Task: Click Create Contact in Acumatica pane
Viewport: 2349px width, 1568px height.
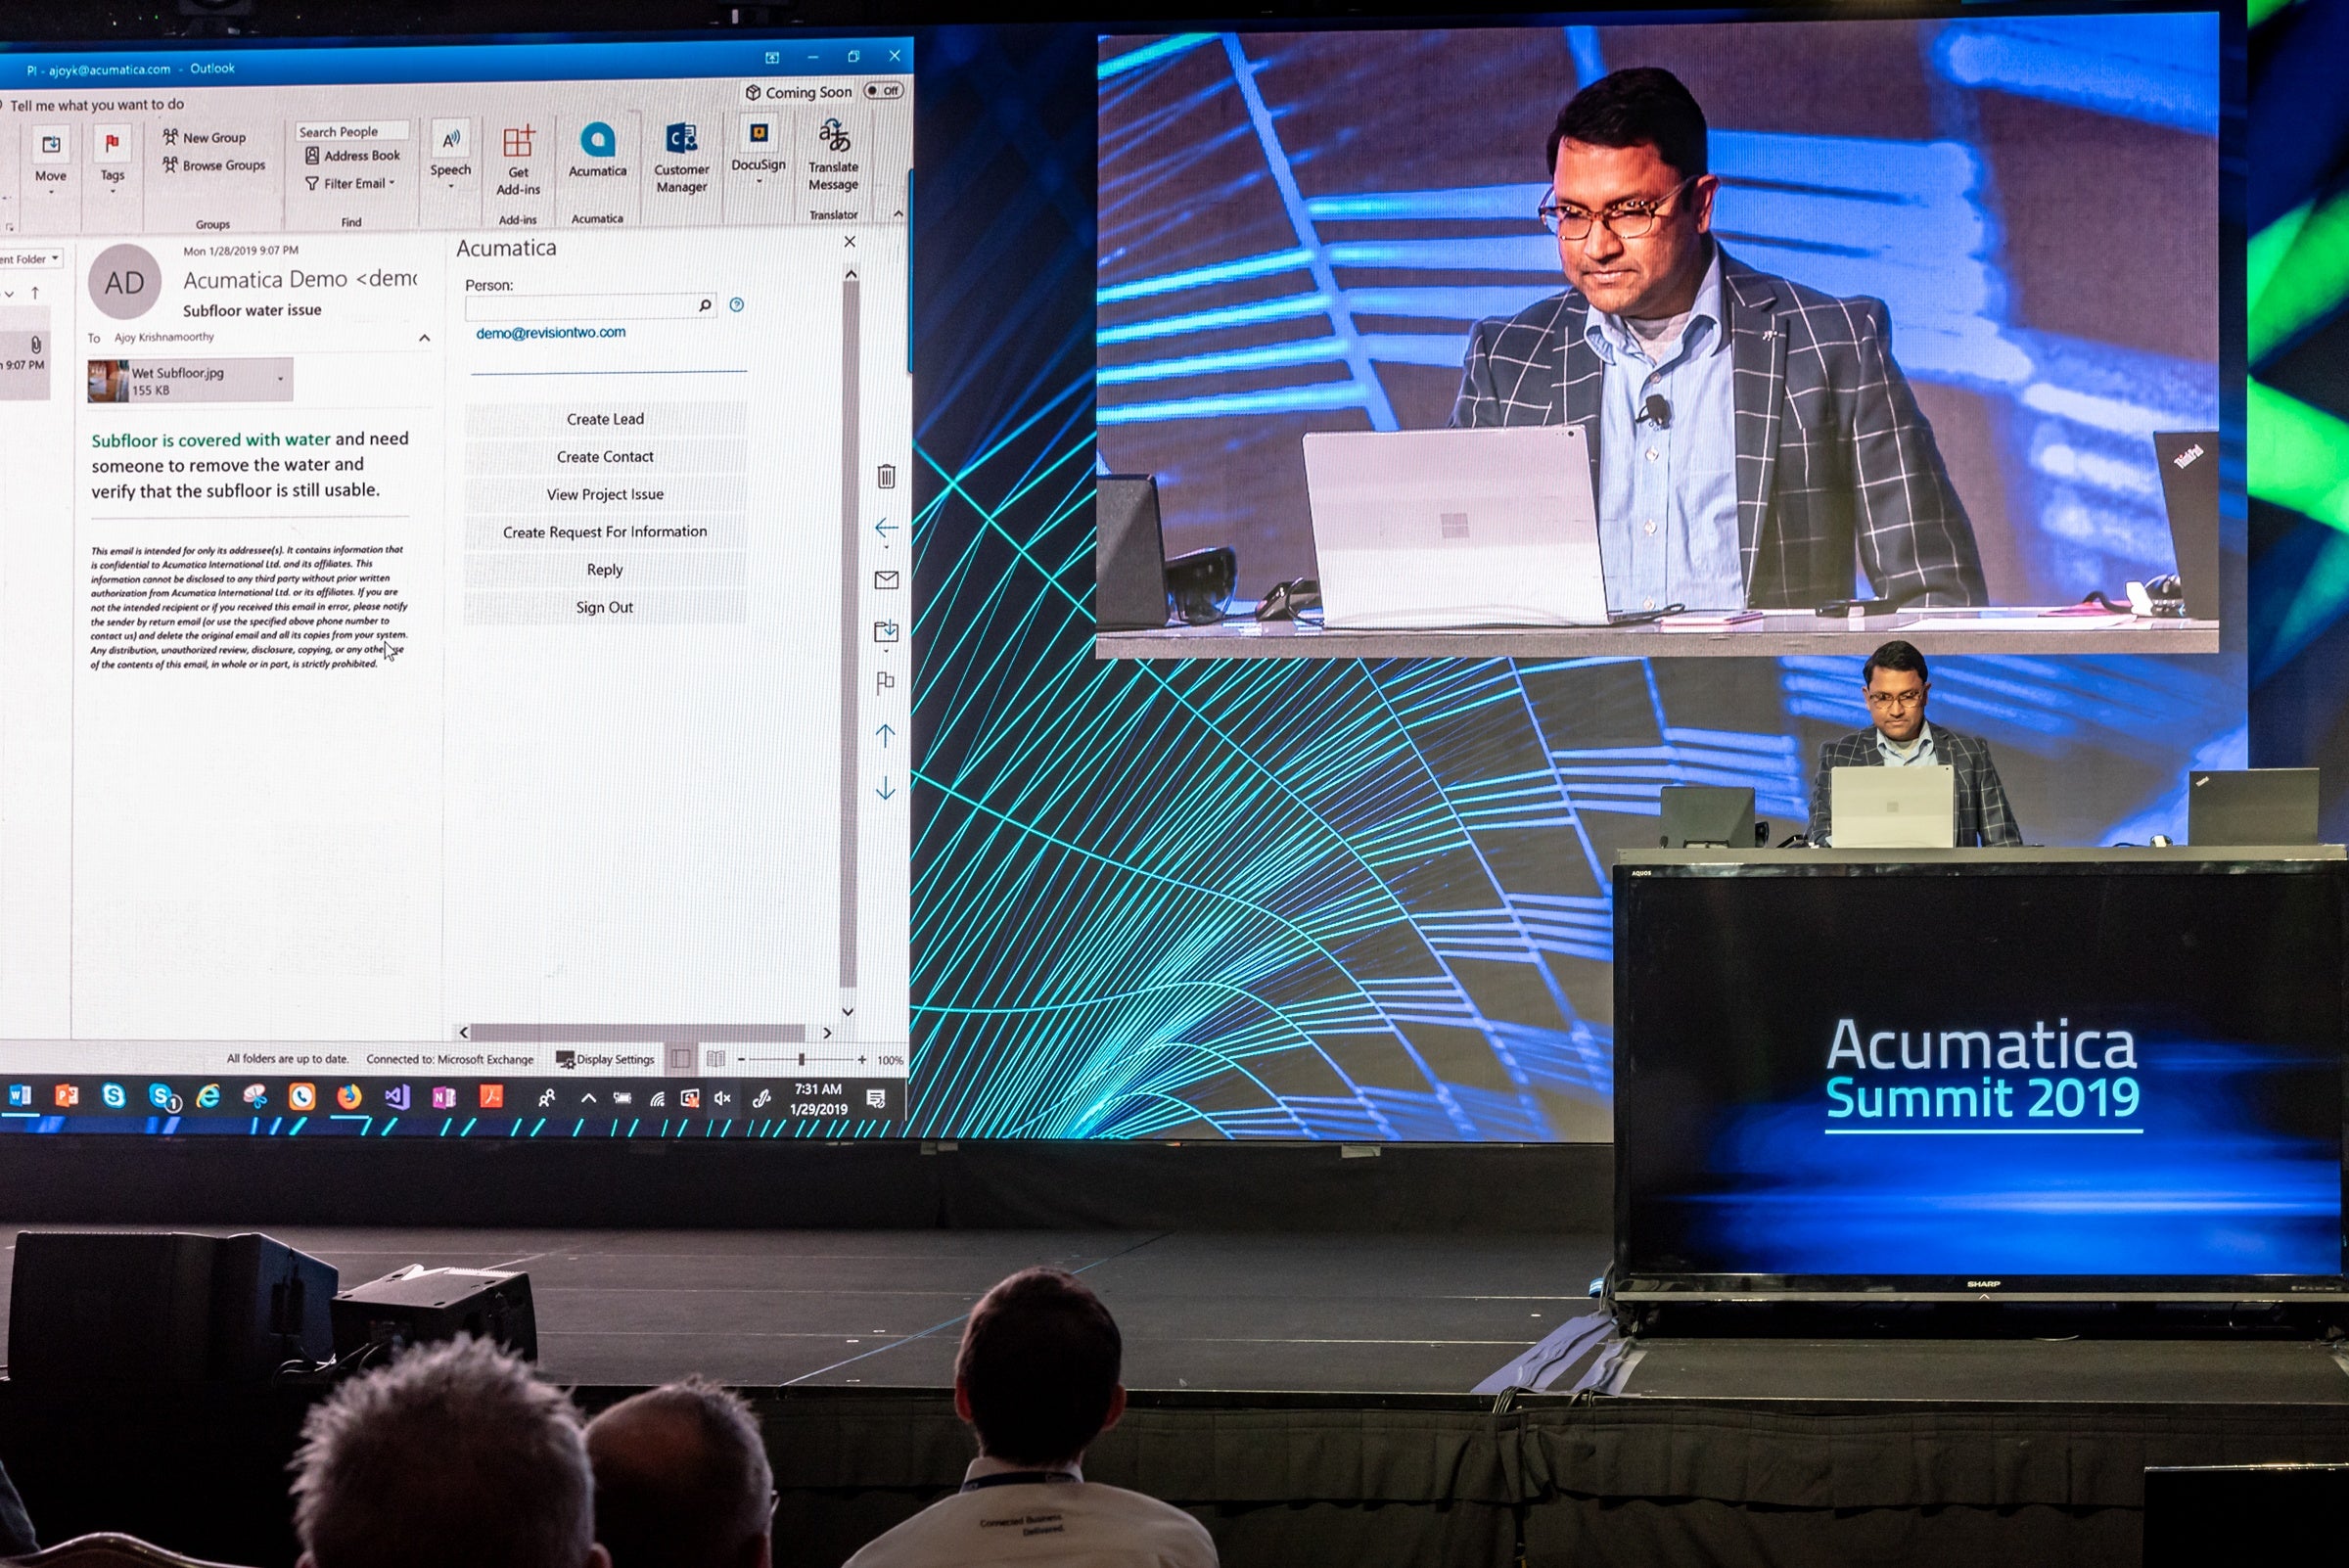Action: click(605, 456)
